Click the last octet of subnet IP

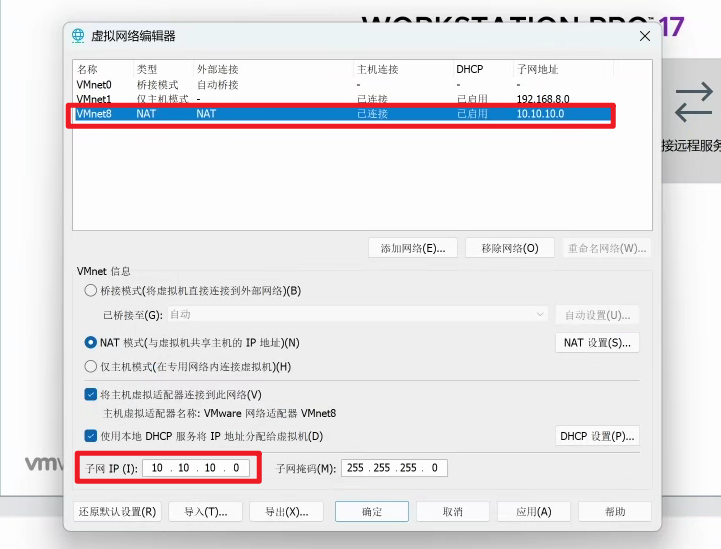[x=236, y=468]
